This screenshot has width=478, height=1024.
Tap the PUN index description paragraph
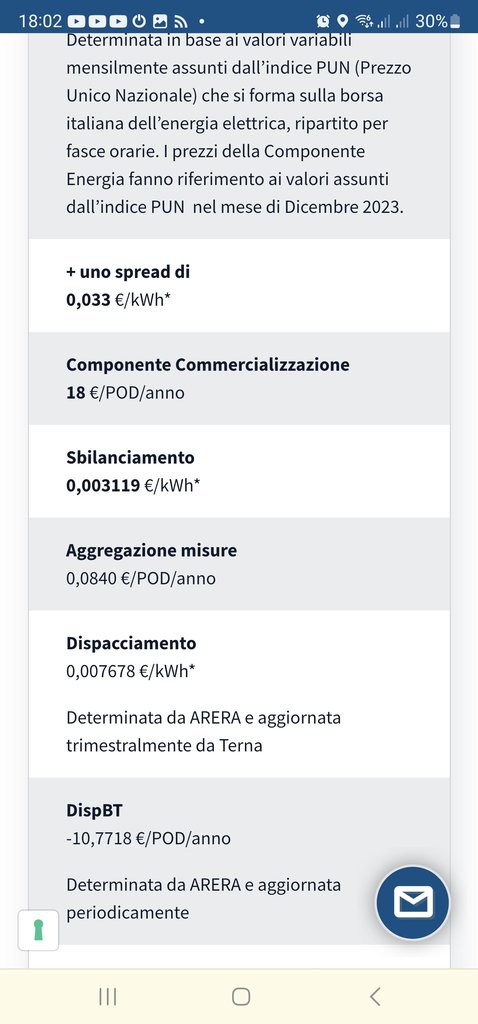coord(239,123)
